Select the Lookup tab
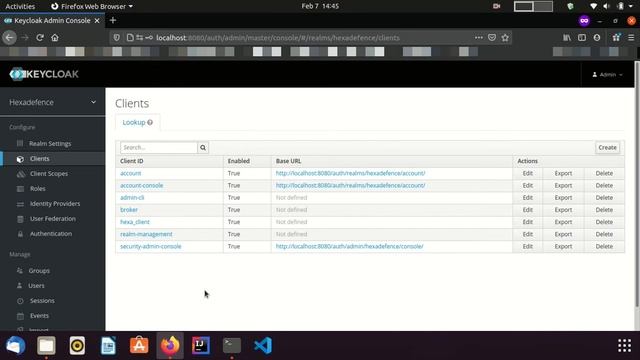The width and height of the screenshot is (640, 360). [138, 122]
